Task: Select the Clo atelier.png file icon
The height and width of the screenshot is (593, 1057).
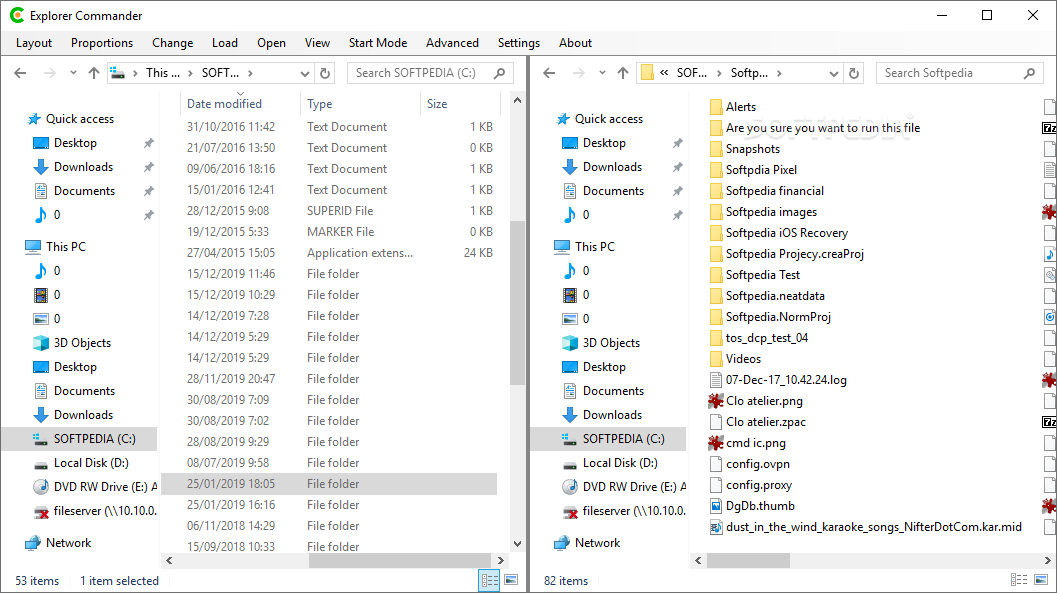Action: pos(716,401)
